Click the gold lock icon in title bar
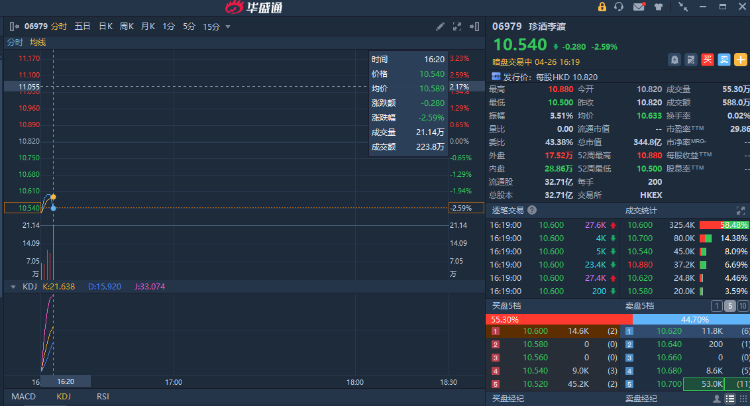750x406 pixels. point(602,7)
